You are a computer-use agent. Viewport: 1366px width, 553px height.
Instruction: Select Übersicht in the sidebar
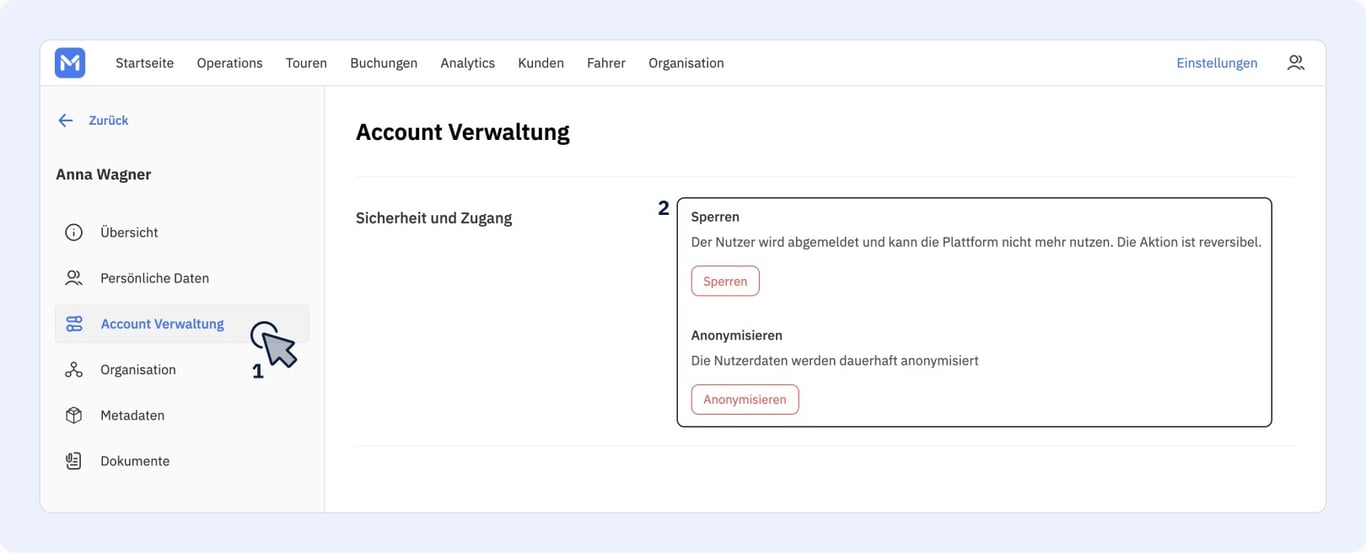coord(182,232)
